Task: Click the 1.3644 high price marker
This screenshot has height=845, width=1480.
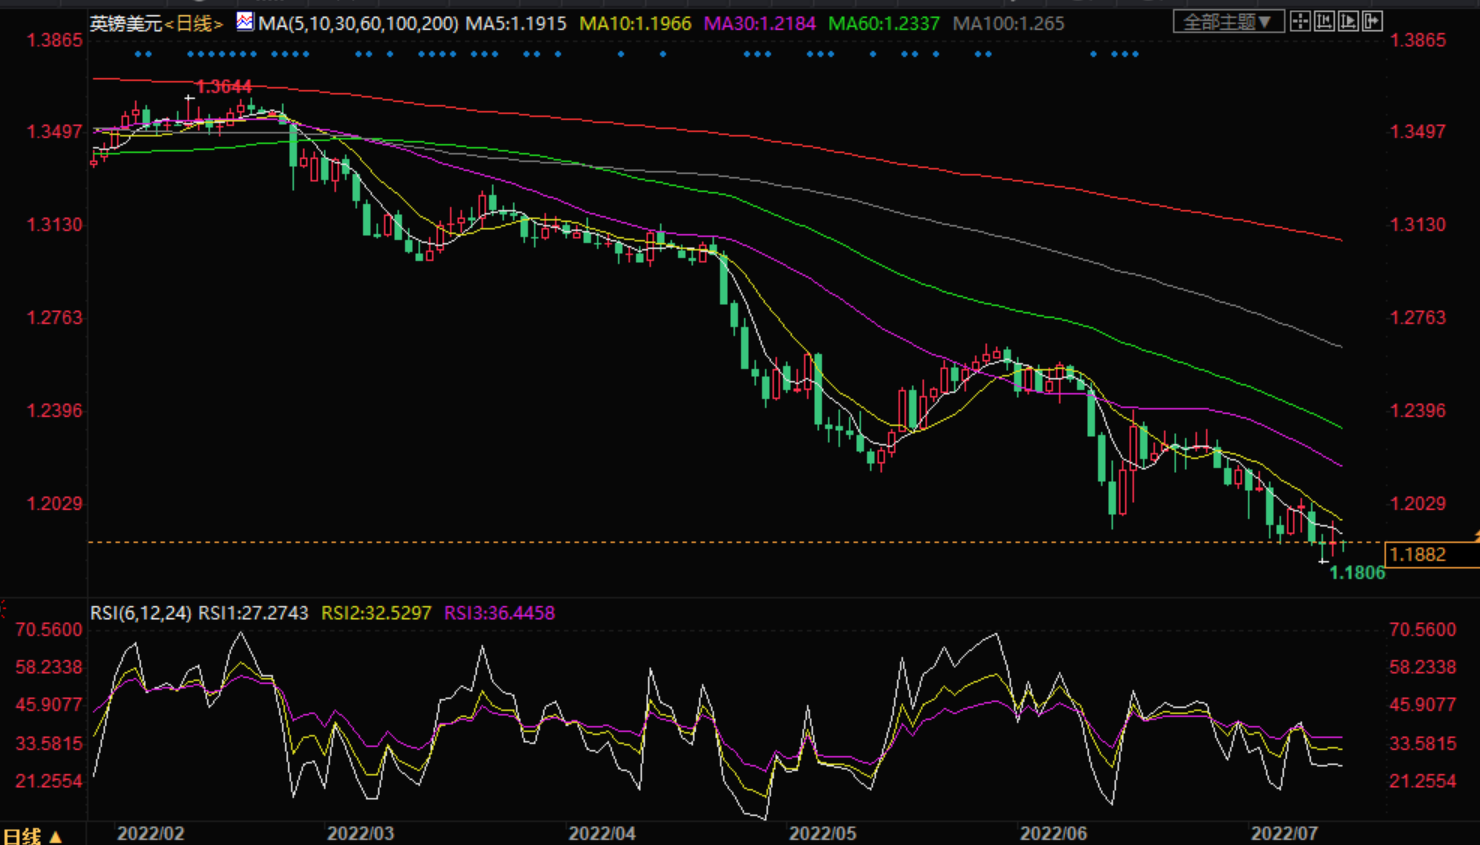Action: 224,87
